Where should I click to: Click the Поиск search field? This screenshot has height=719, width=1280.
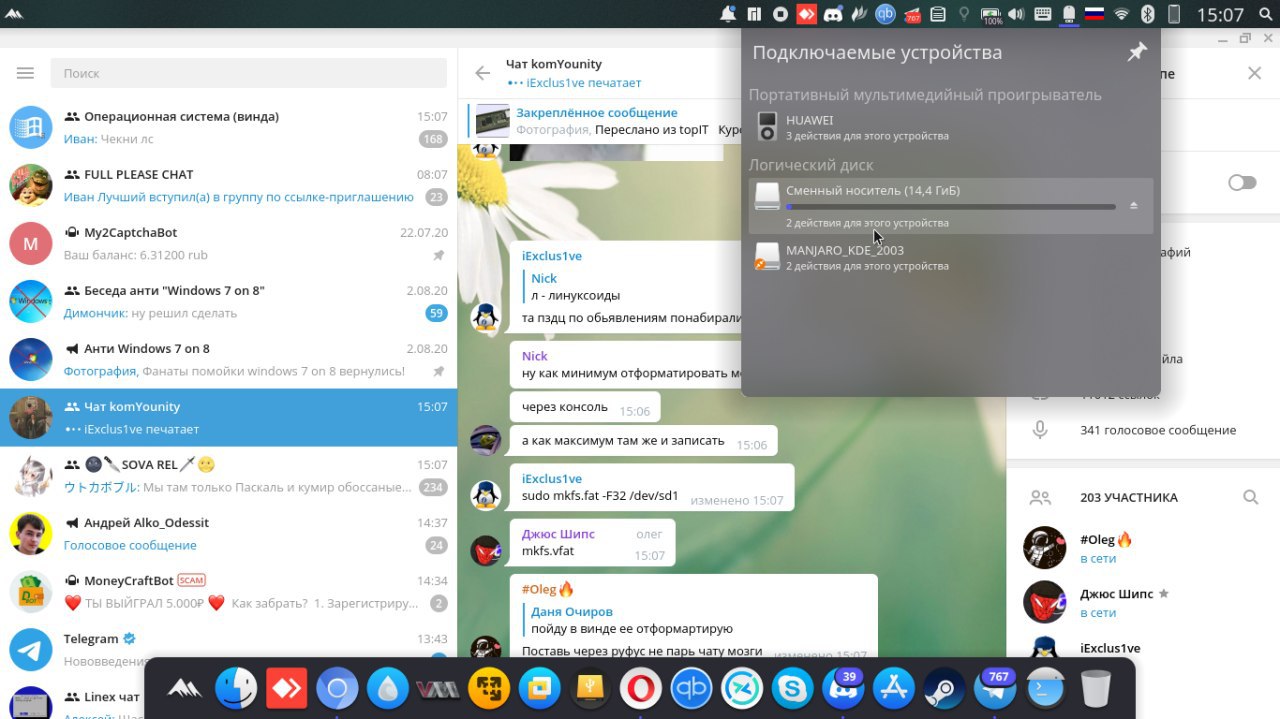[x=248, y=73]
